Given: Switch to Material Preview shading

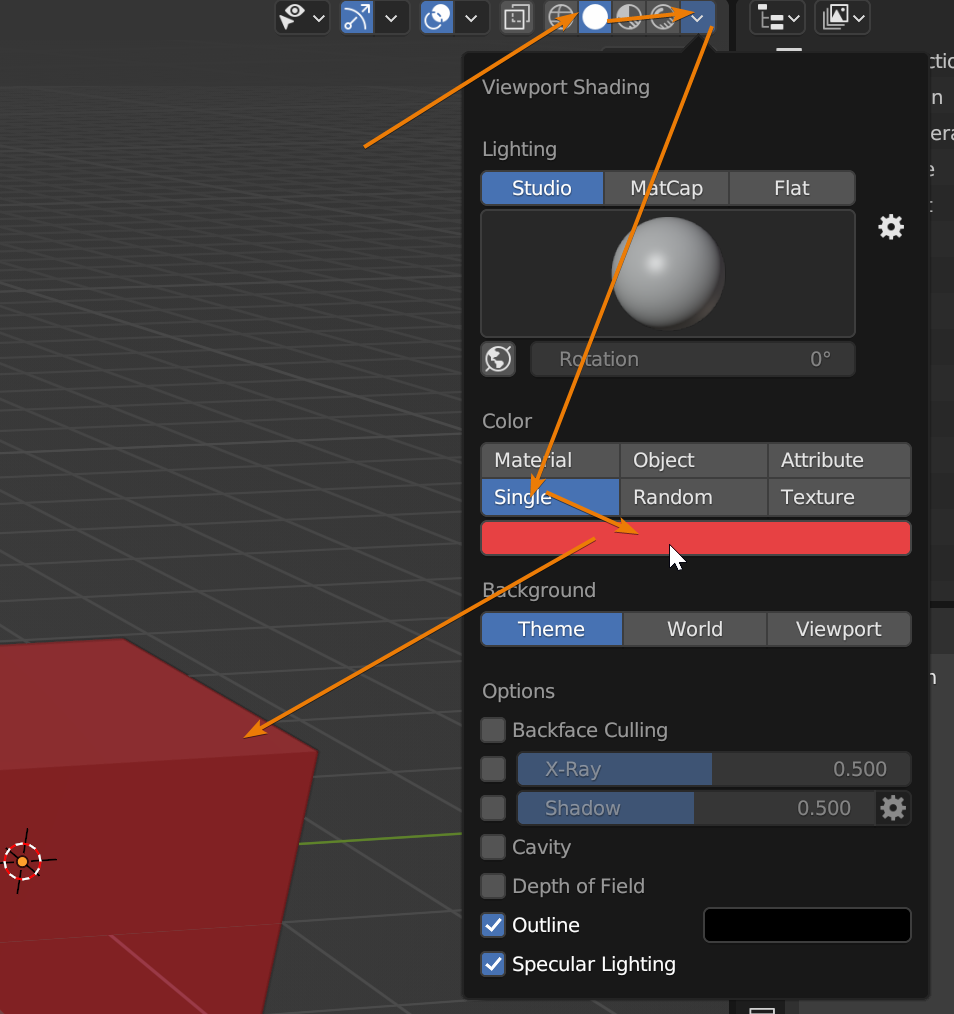Looking at the screenshot, I should click(x=629, y=17).
